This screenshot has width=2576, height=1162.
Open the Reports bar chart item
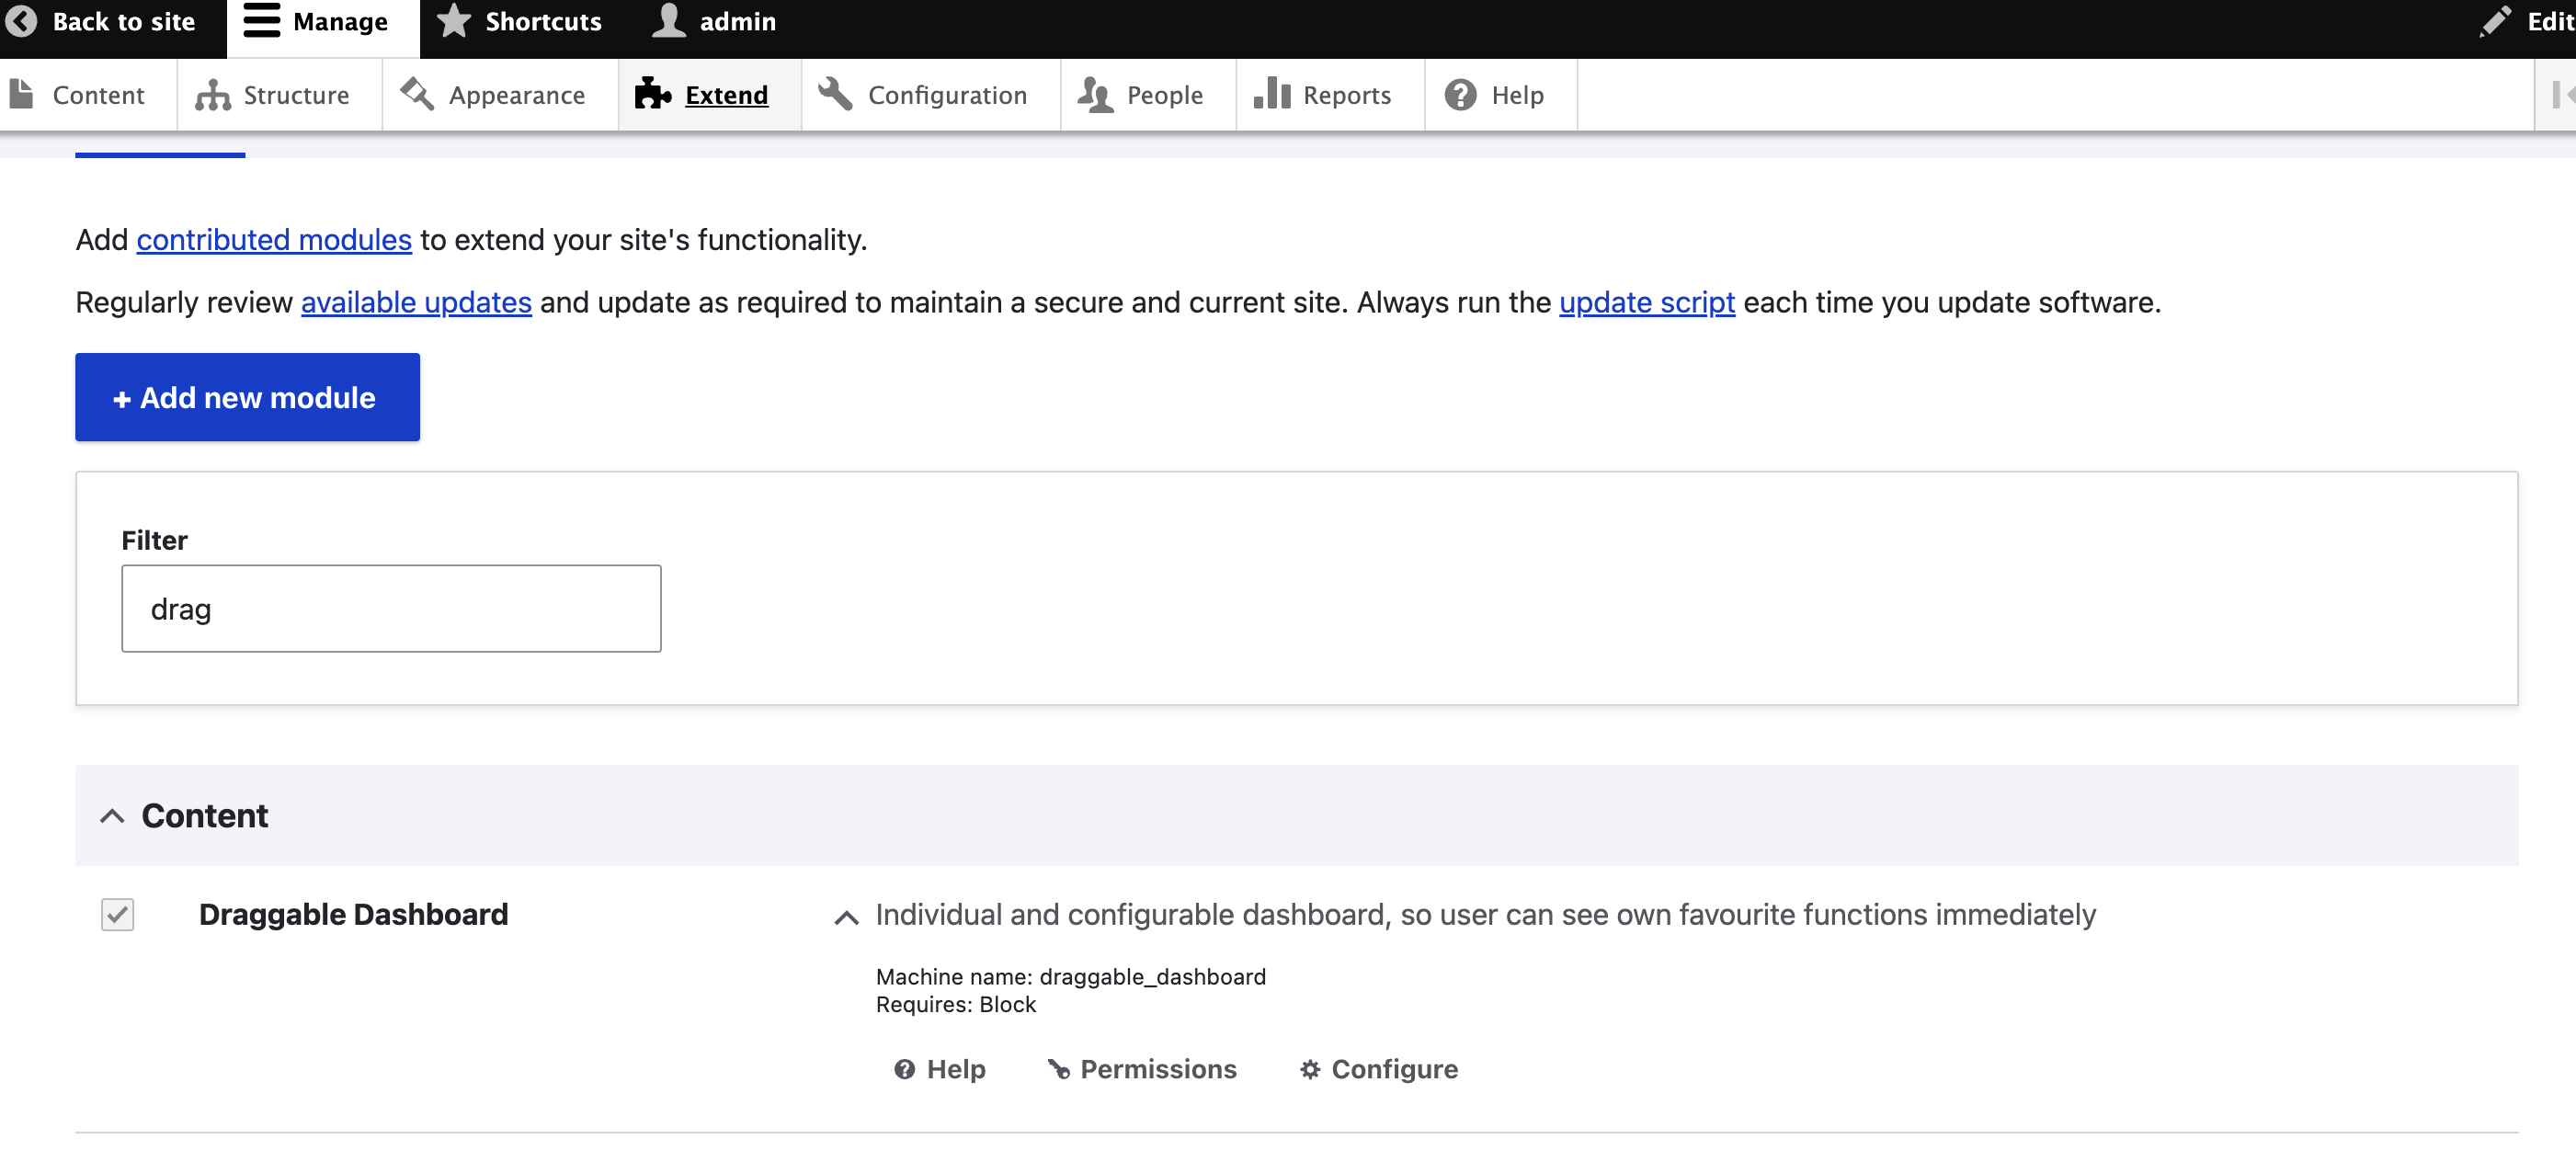click(1272, 95)
